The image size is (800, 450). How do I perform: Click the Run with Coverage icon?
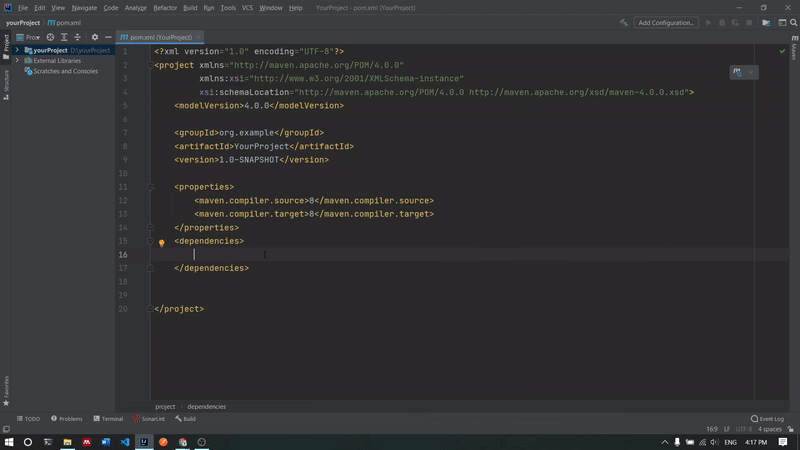tap(735, 22)
